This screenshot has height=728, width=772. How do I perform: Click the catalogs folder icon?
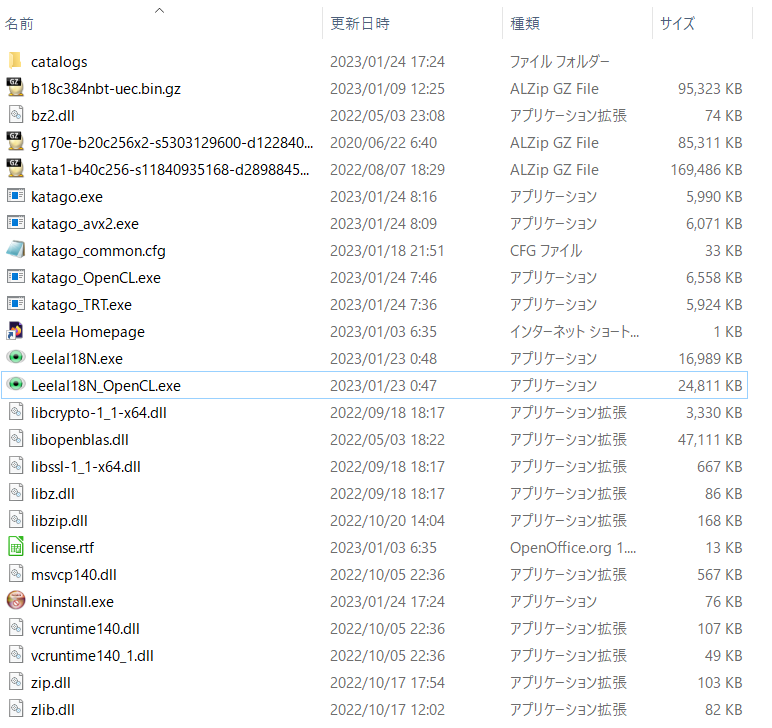click(x=15, y=61)
